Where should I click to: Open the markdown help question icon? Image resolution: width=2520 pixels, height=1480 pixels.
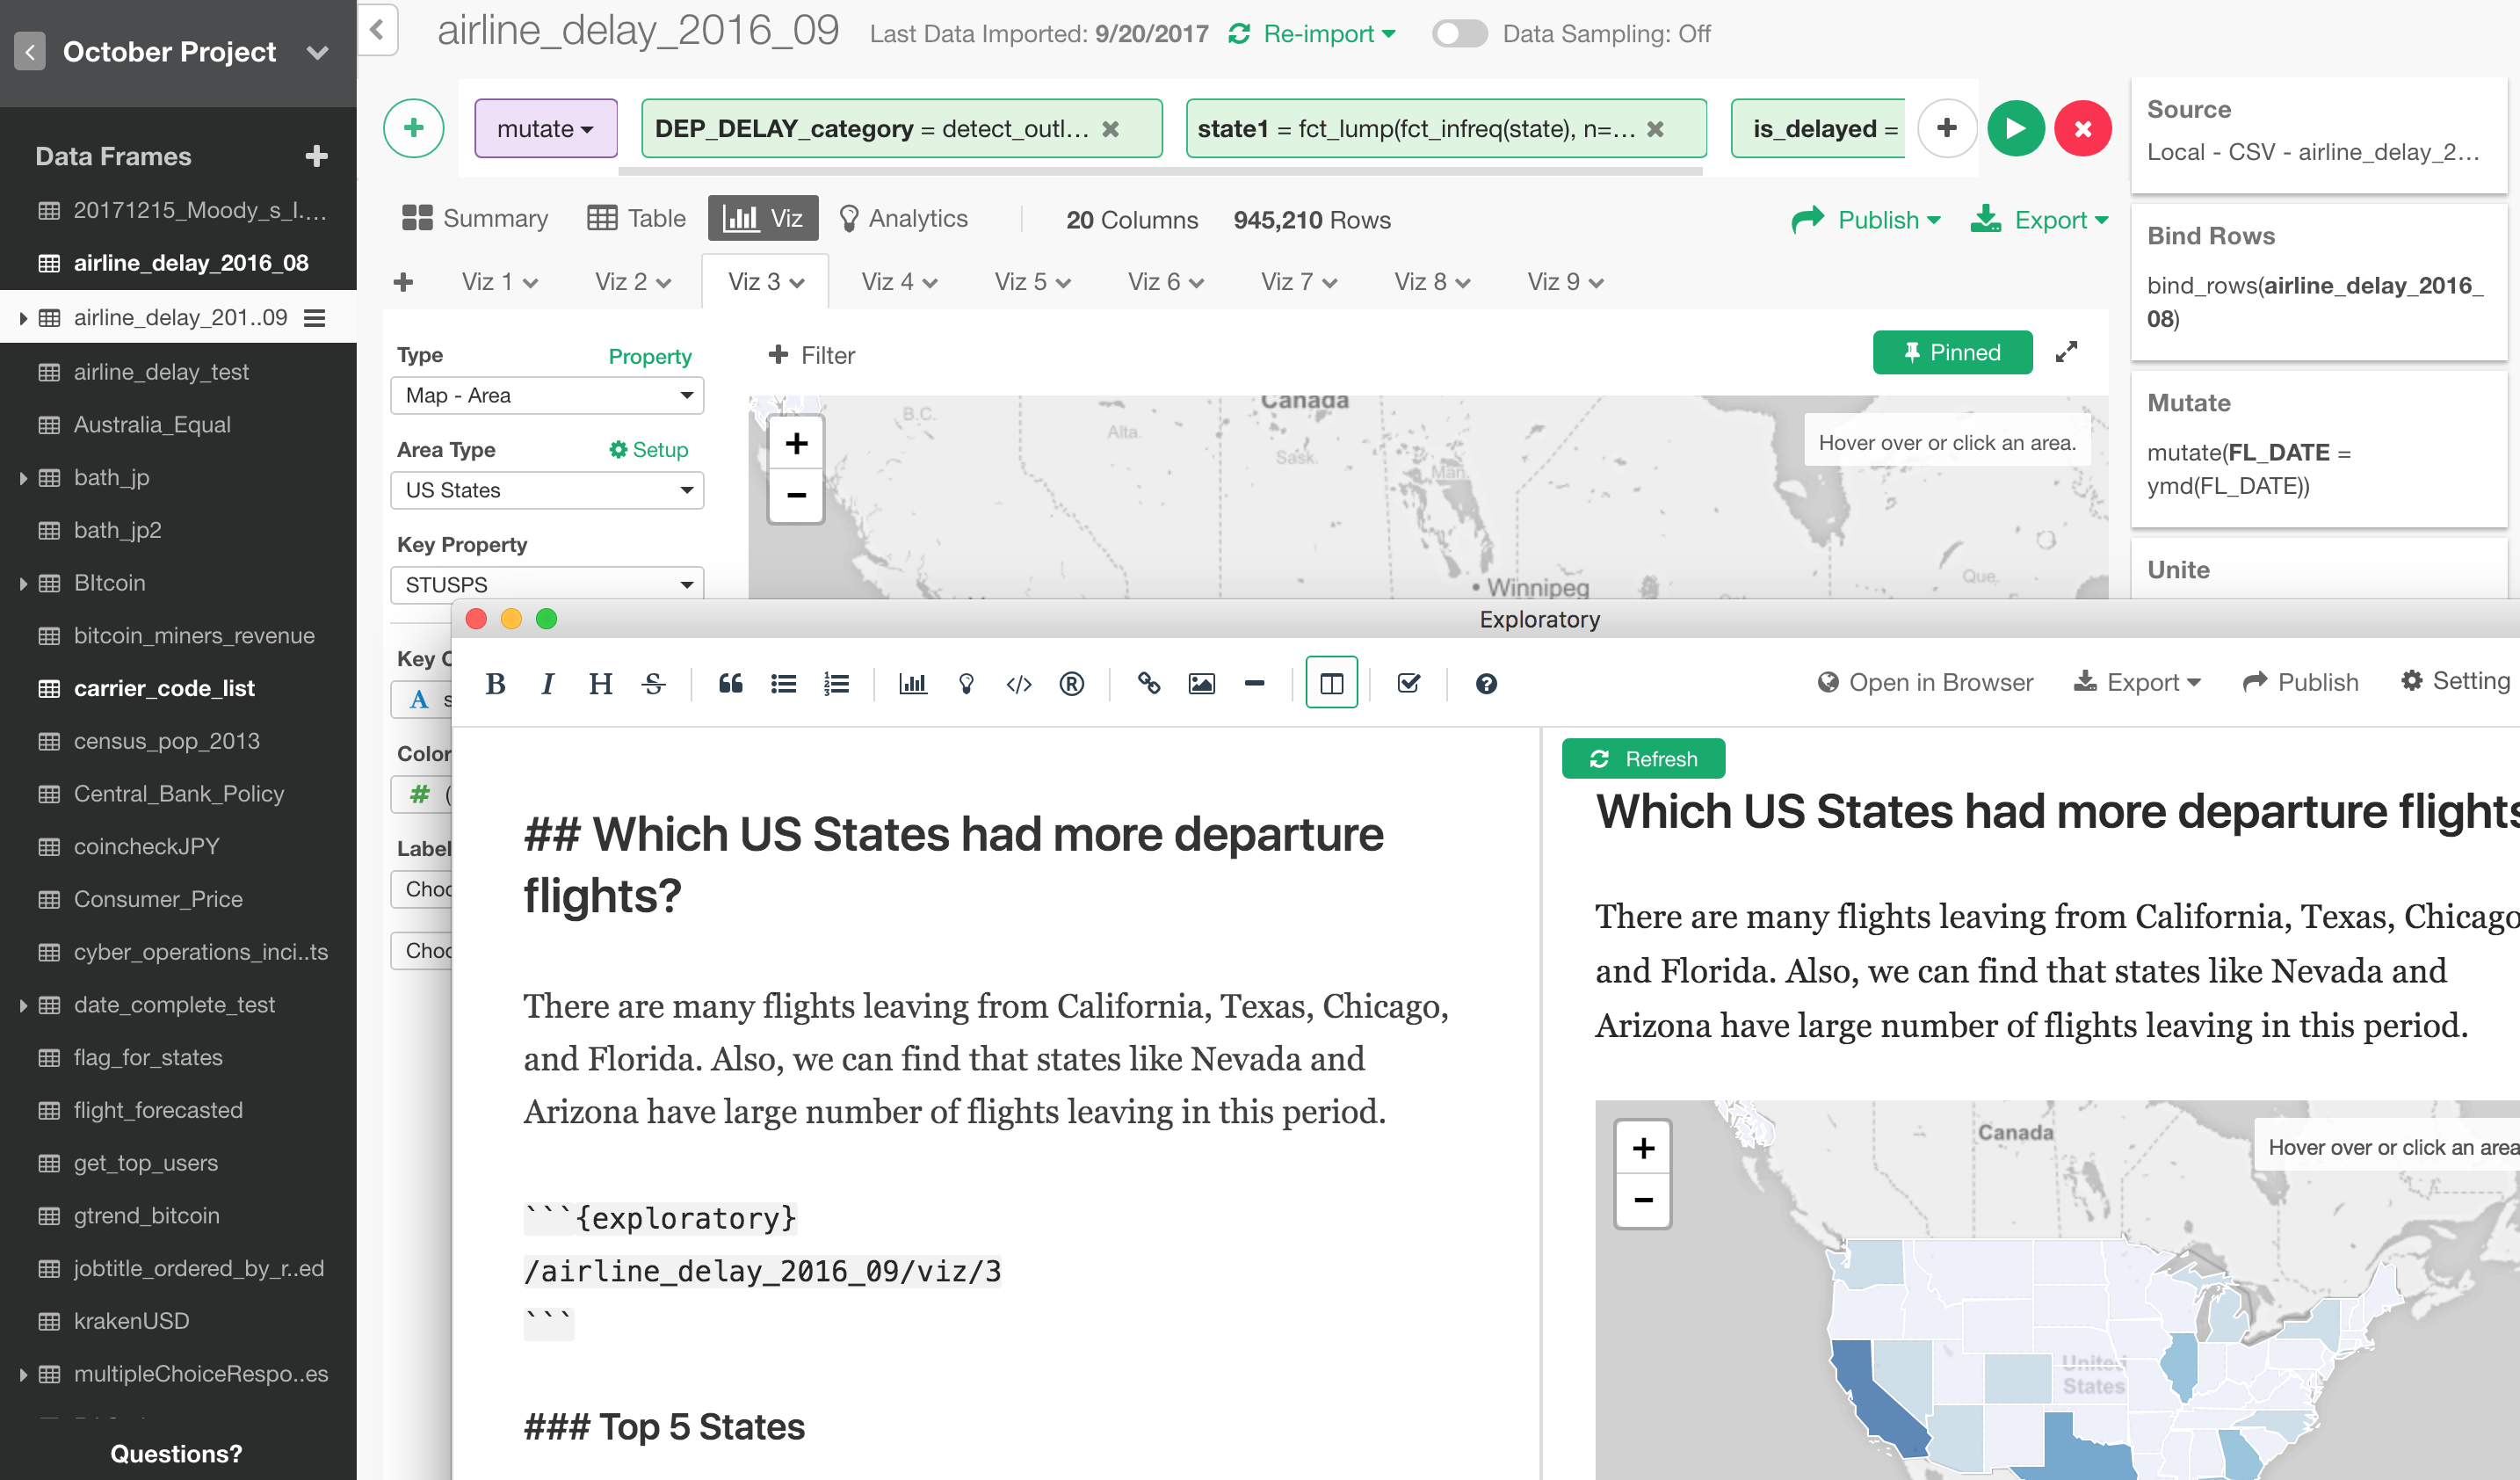click(1486, 683)
